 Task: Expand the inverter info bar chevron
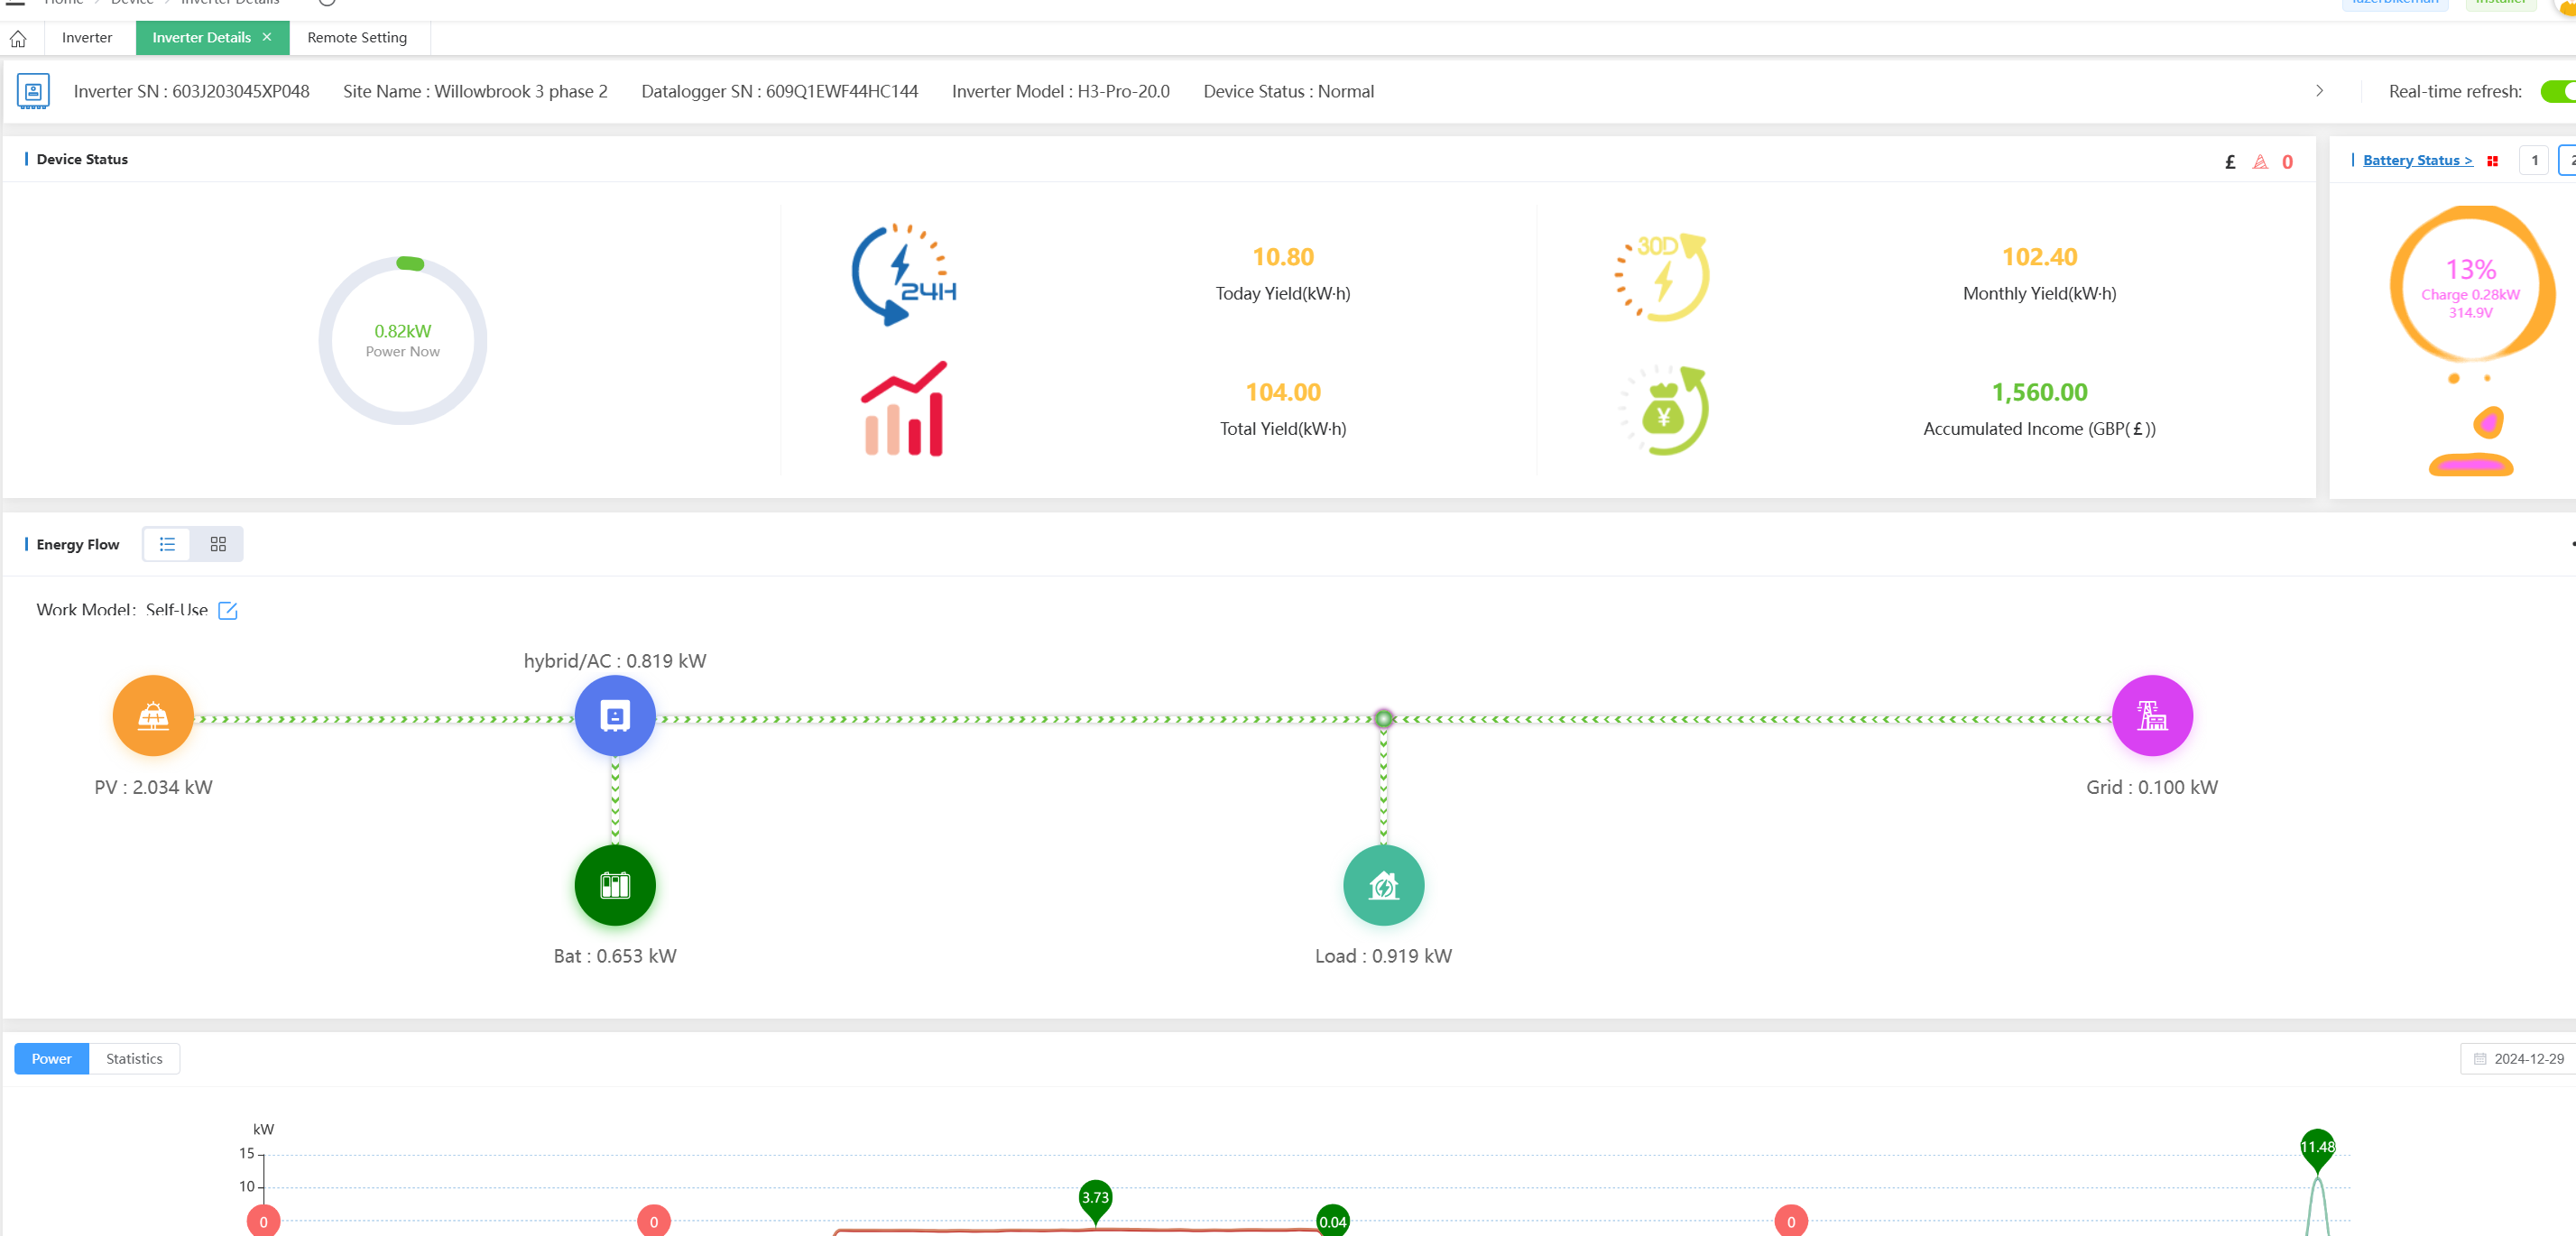[2320, 91]
